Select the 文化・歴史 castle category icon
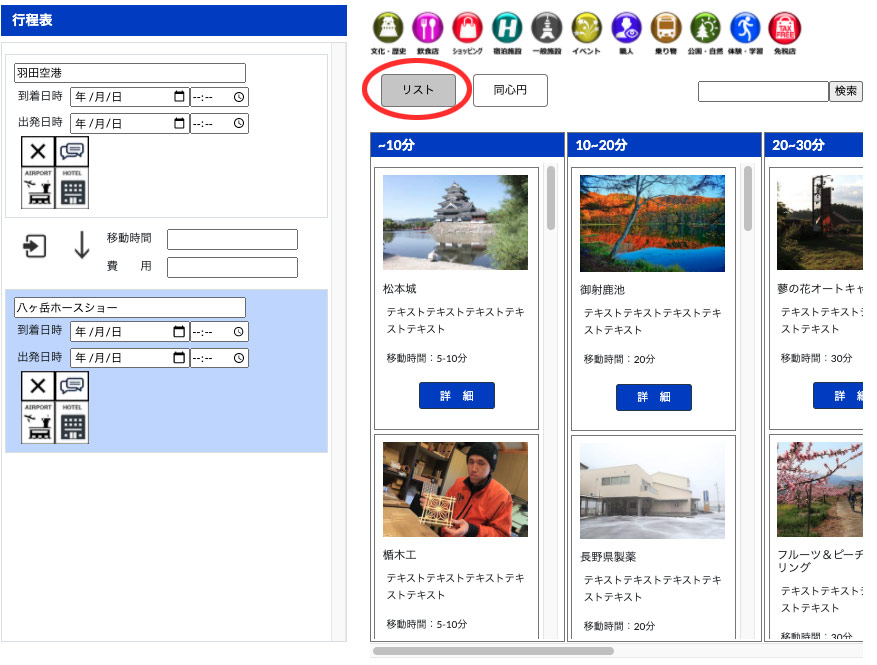This screenshot has height=665, width=877. (388, 28)
